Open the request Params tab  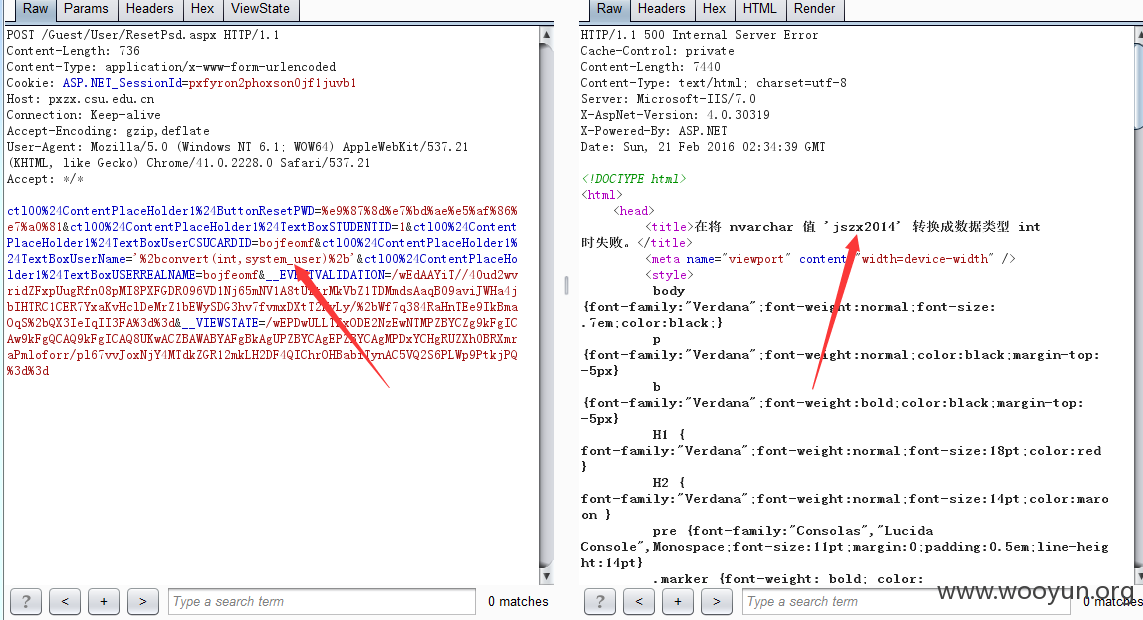click(86, 9)
